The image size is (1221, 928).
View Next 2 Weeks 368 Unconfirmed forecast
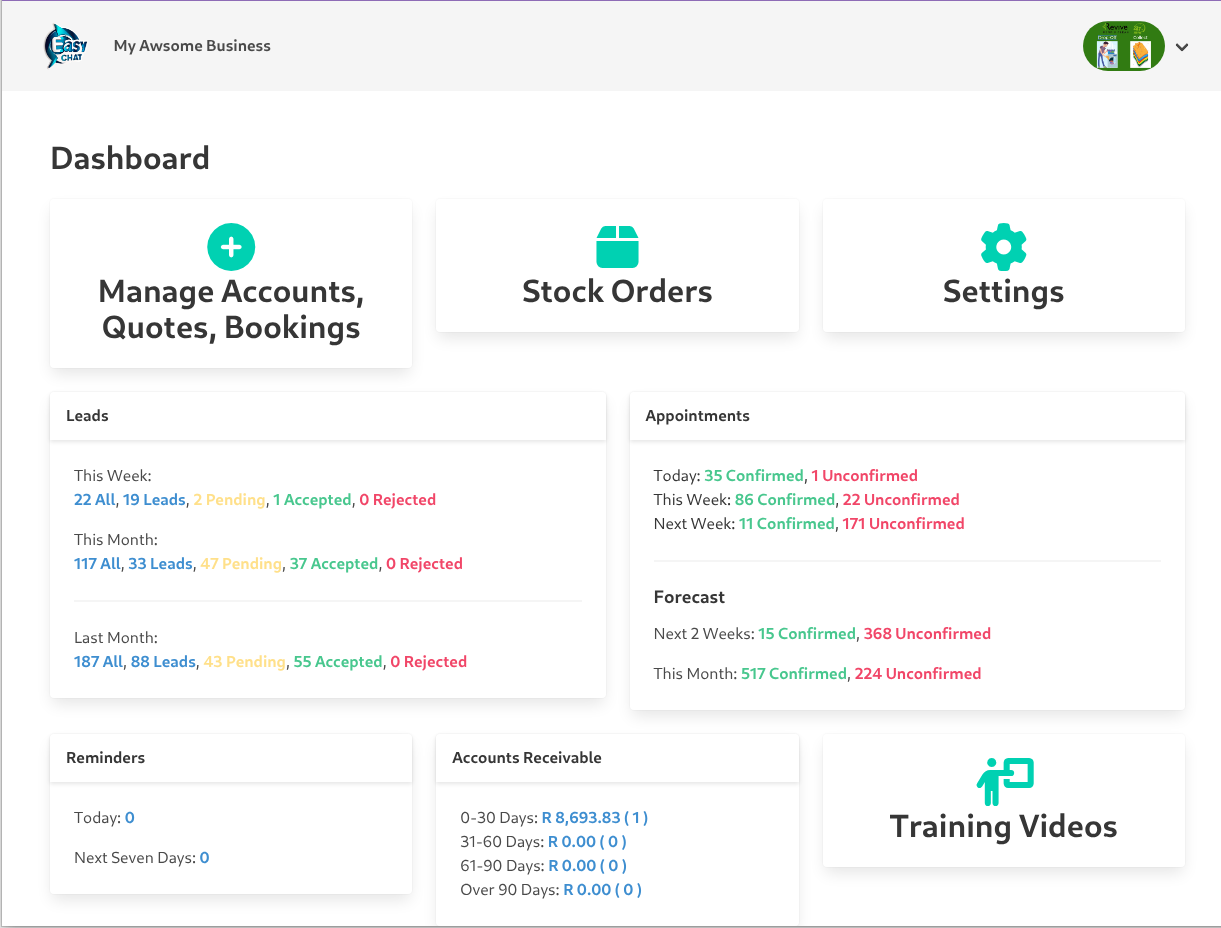tap(927, 634)
